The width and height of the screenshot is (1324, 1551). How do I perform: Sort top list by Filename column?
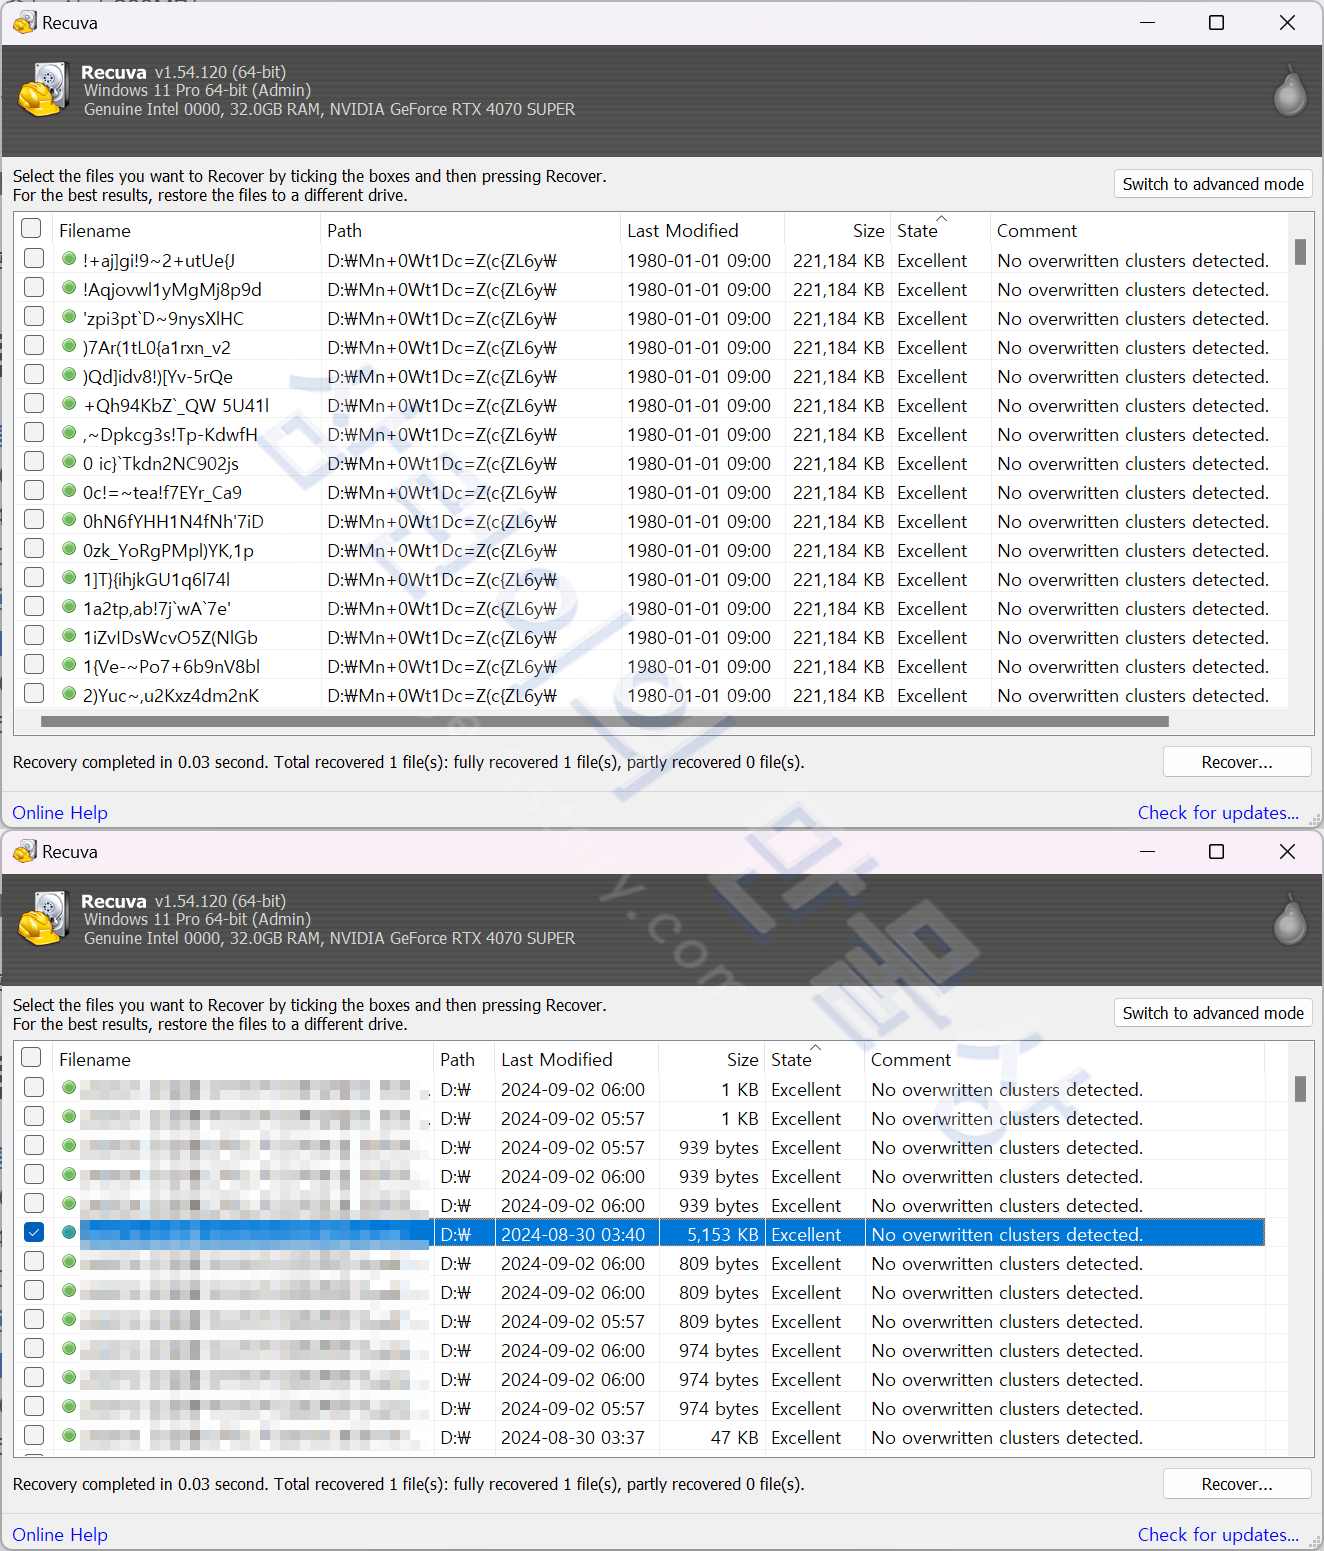[x=186, y=230]
